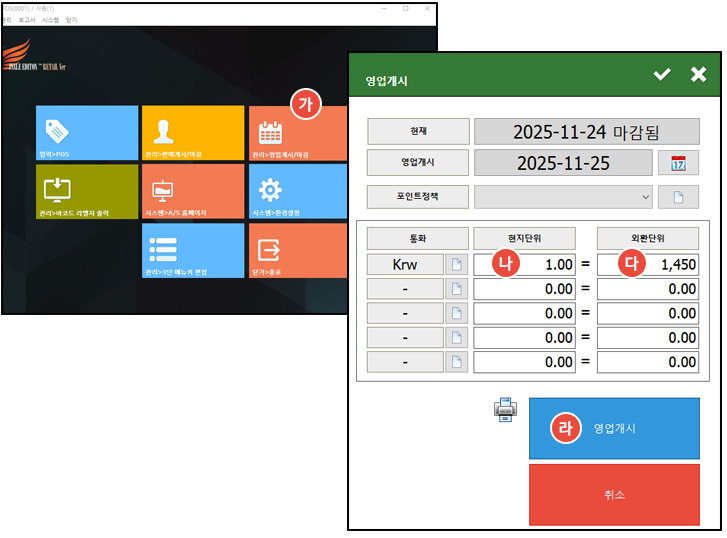Open the 시스템>A/S 홈페이지 tile
727x538 pixels.
192,191
